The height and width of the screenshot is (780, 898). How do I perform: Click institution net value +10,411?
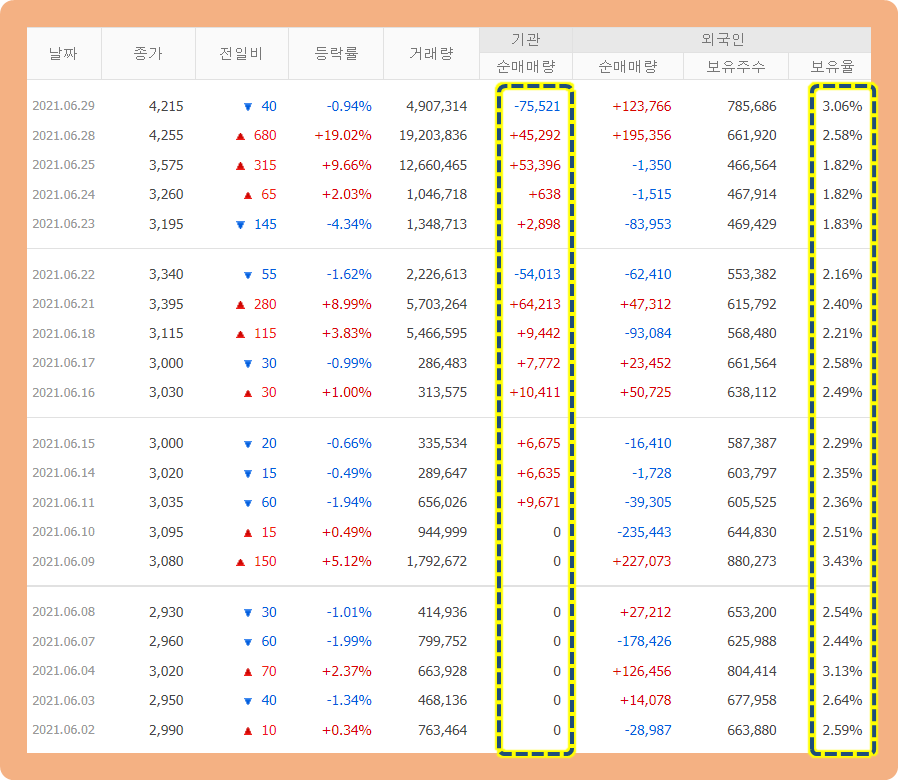(535, 392)
